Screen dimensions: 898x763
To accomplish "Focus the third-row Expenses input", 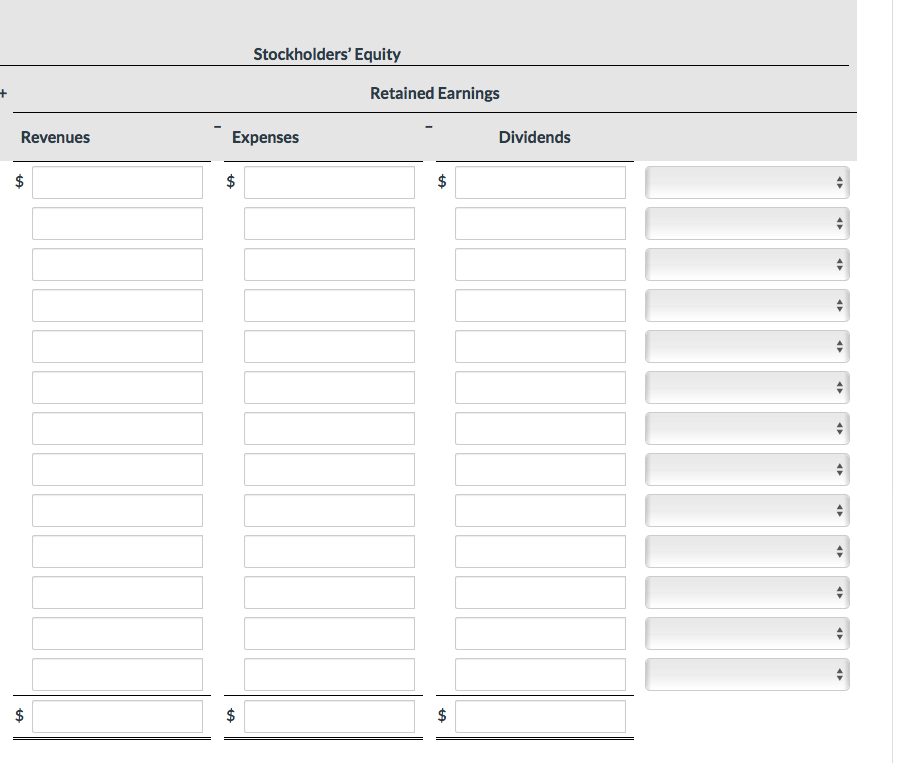I will point(329,265).
